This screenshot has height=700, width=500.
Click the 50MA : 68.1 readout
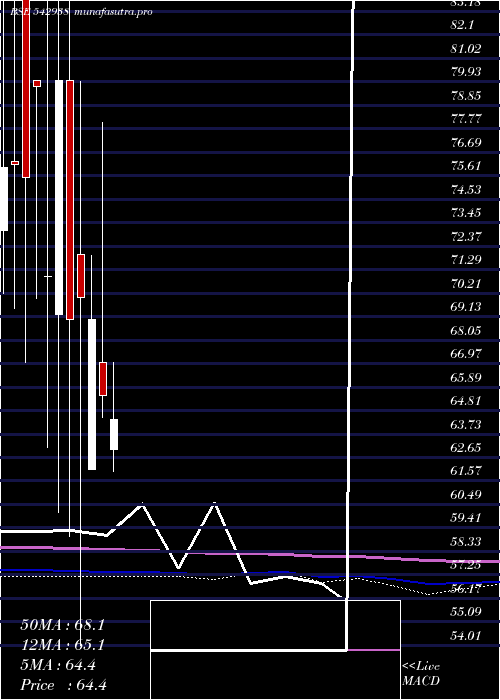coord(62,625)
